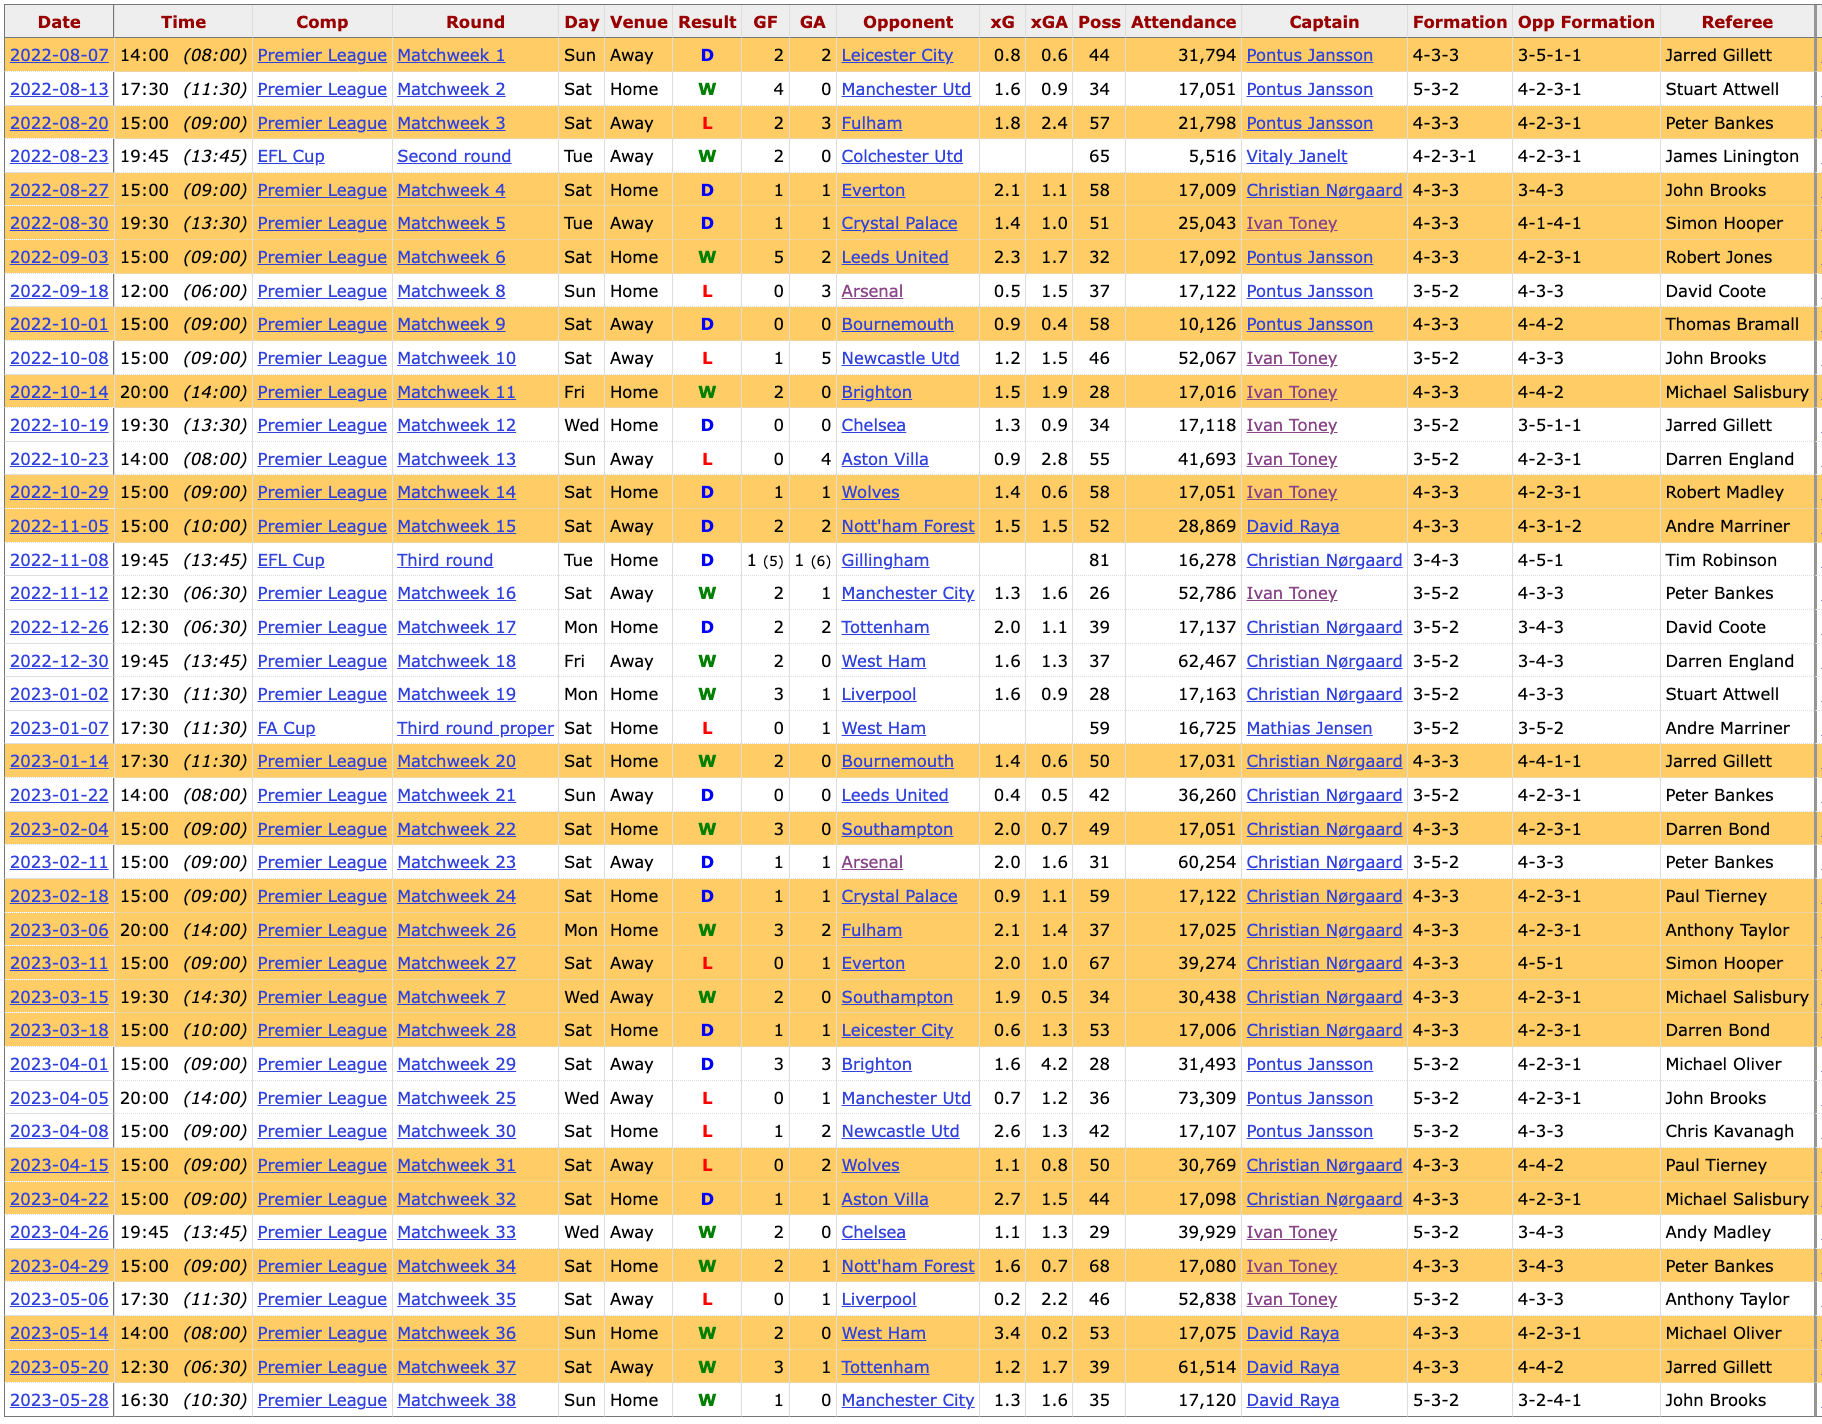Screen dimensions: 1822x1424
Task: Open Matchweek 6 round link
Action: [451, 257]
